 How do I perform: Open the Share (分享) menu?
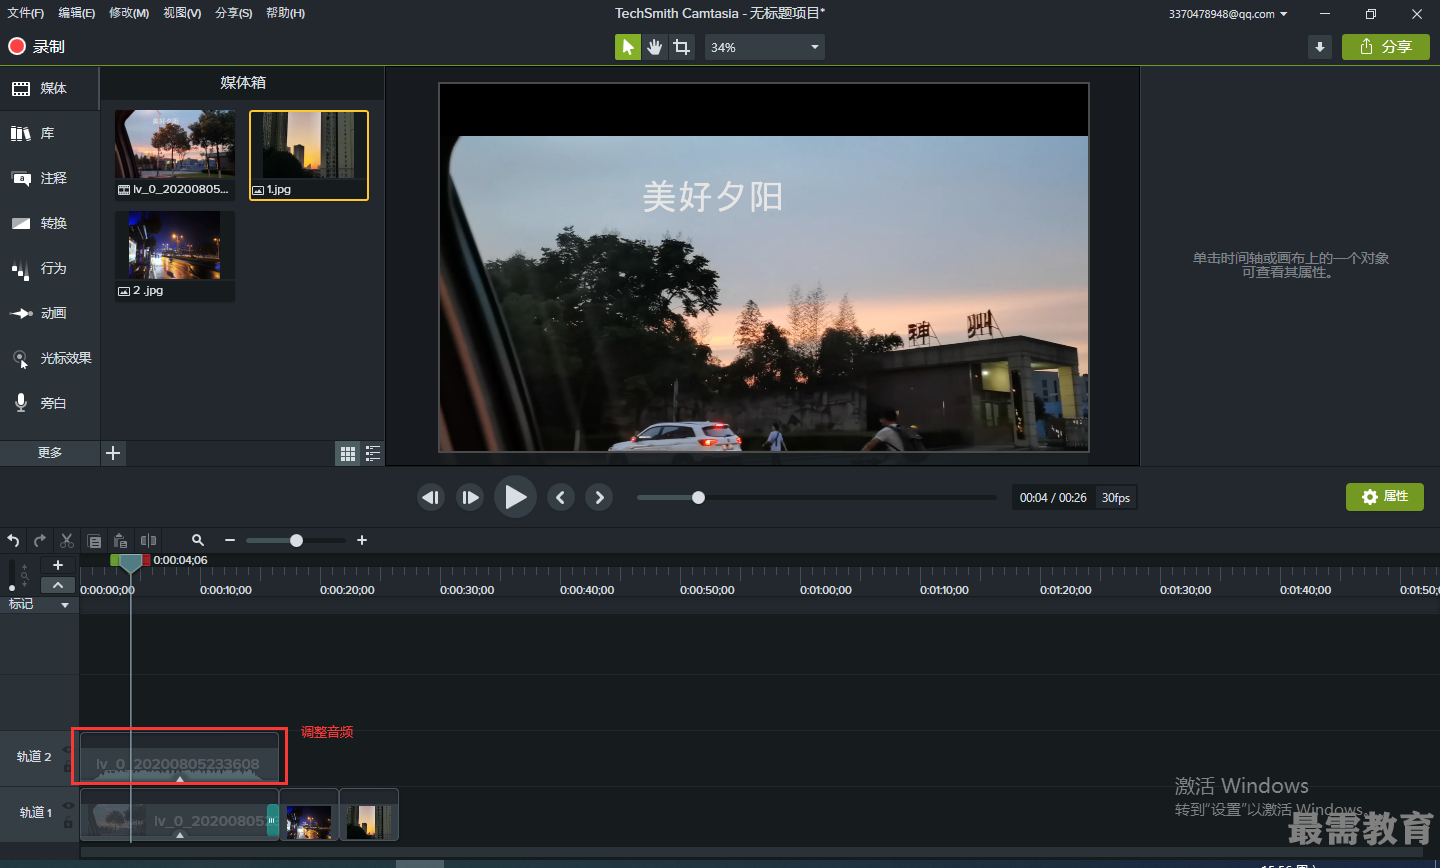(x=234, y=13)
